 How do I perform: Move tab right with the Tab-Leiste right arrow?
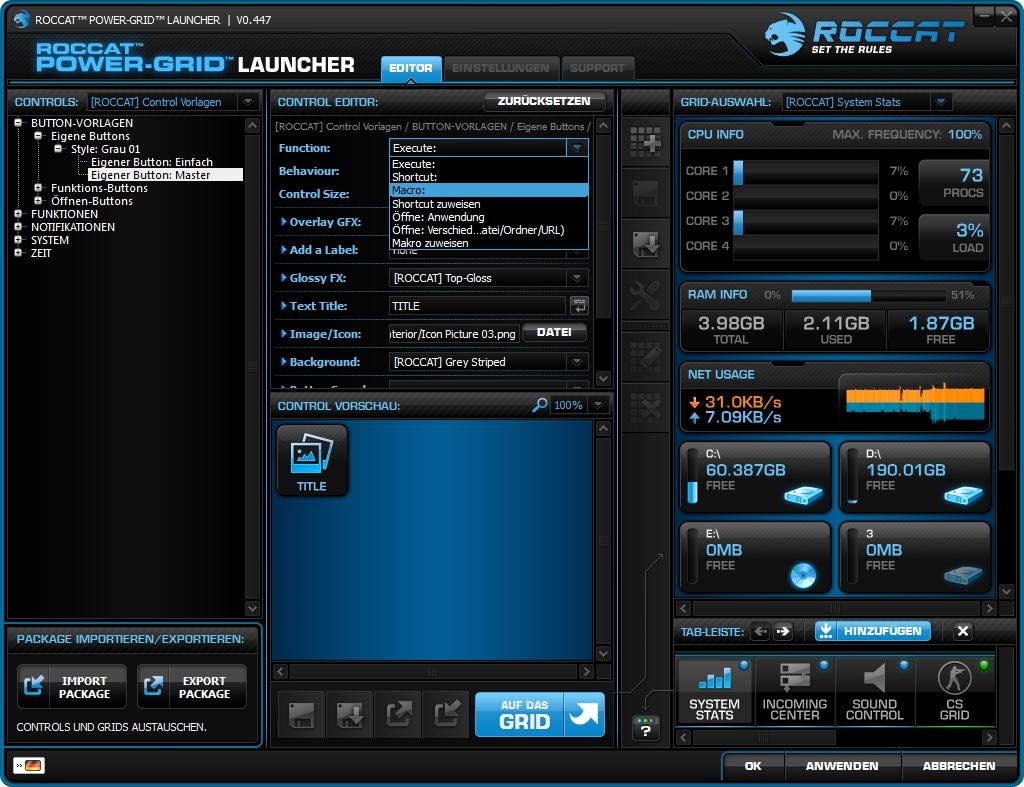tap(782, 632)
